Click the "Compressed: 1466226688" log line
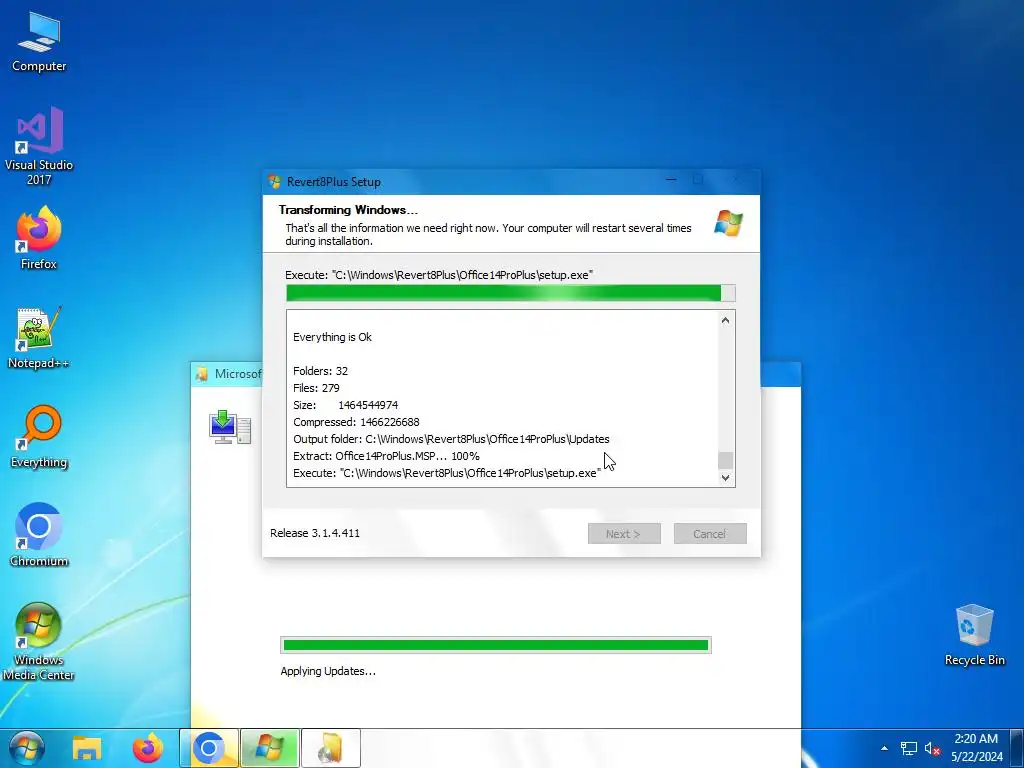Viewport: 1024px width, 768px height. click(357, 422)
